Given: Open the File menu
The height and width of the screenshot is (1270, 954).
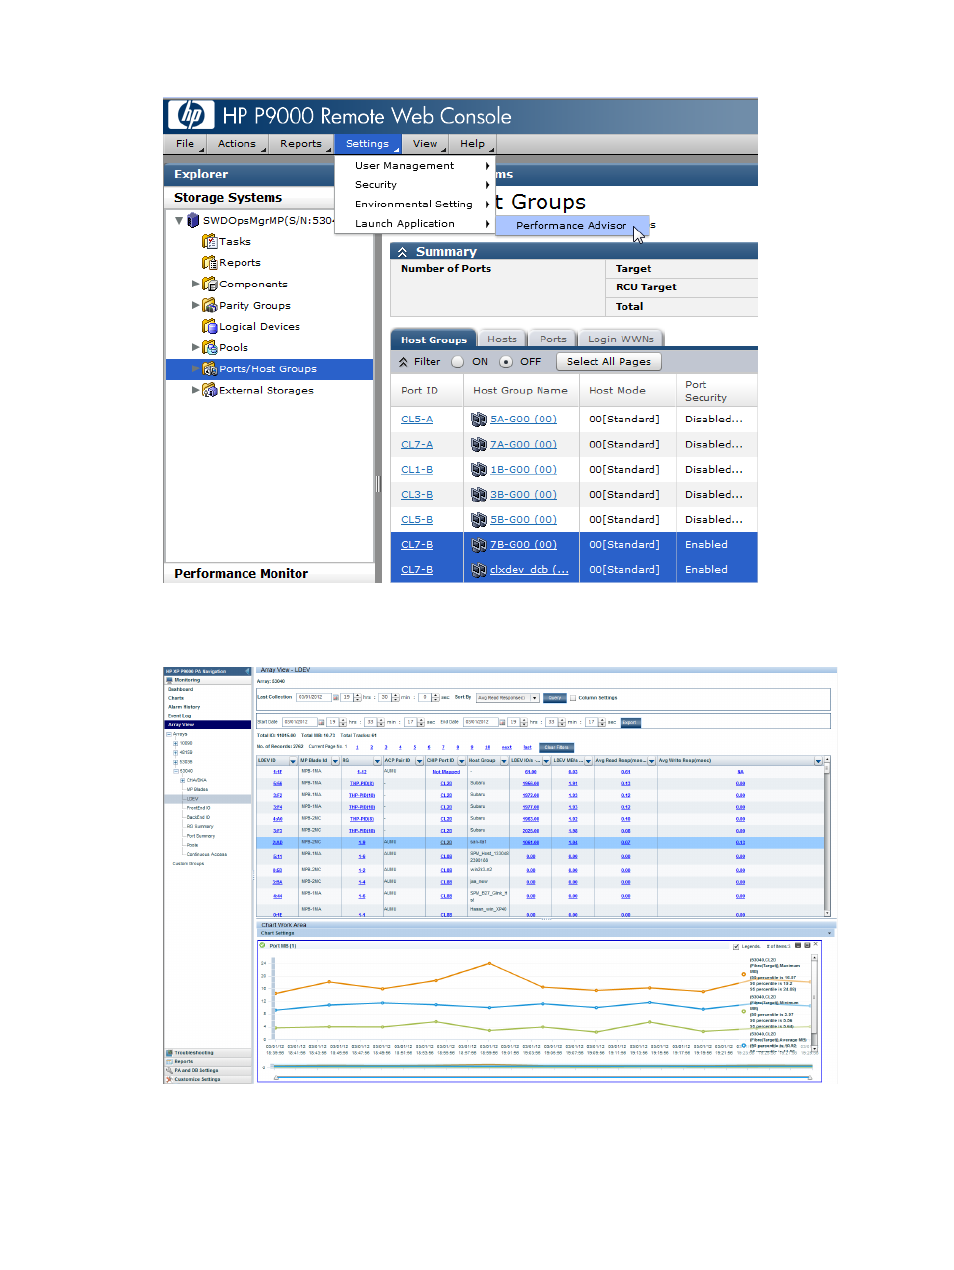Looking at the screenshot, I should [x=185, y=144].
